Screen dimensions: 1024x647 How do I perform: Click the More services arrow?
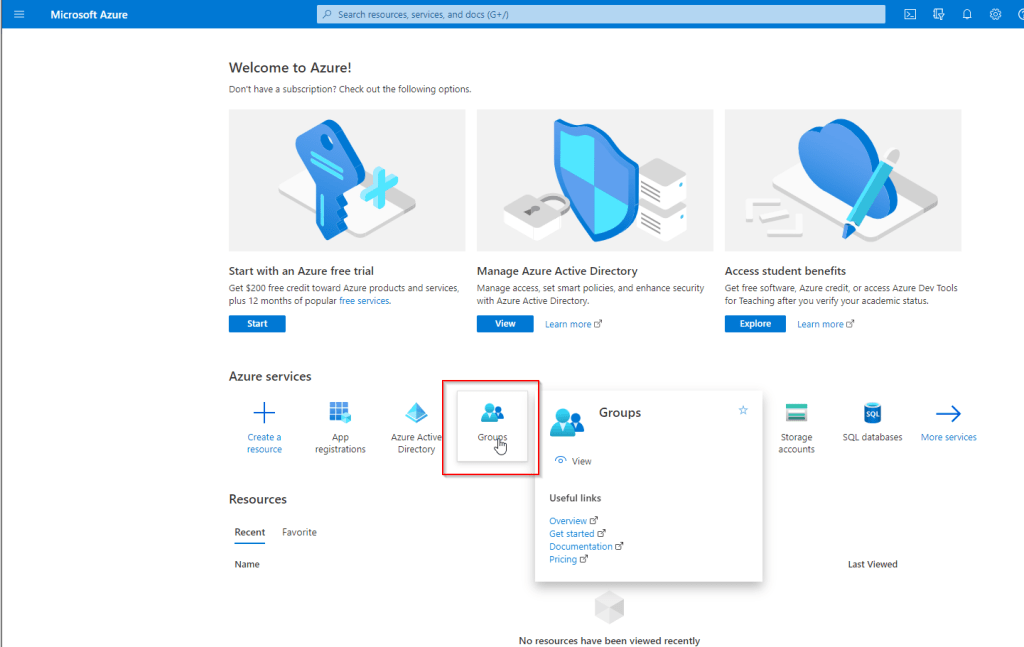coord(948,413)
